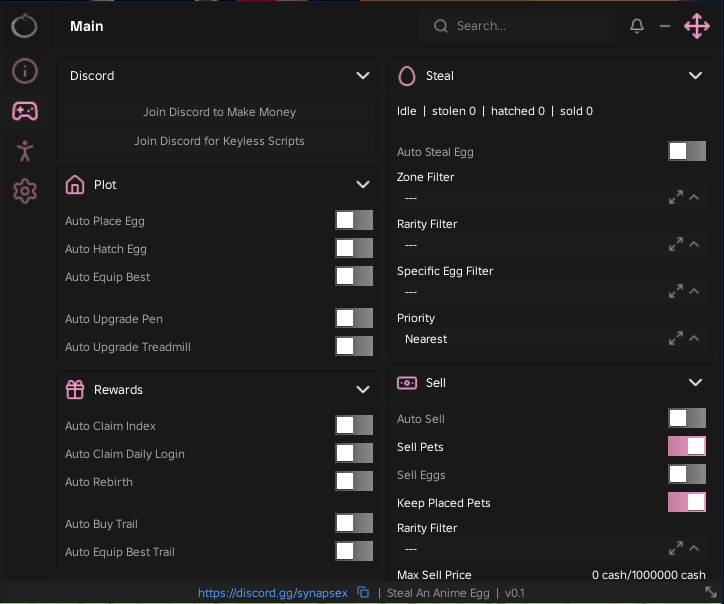Collapse the Rewards section

[363, 389]
